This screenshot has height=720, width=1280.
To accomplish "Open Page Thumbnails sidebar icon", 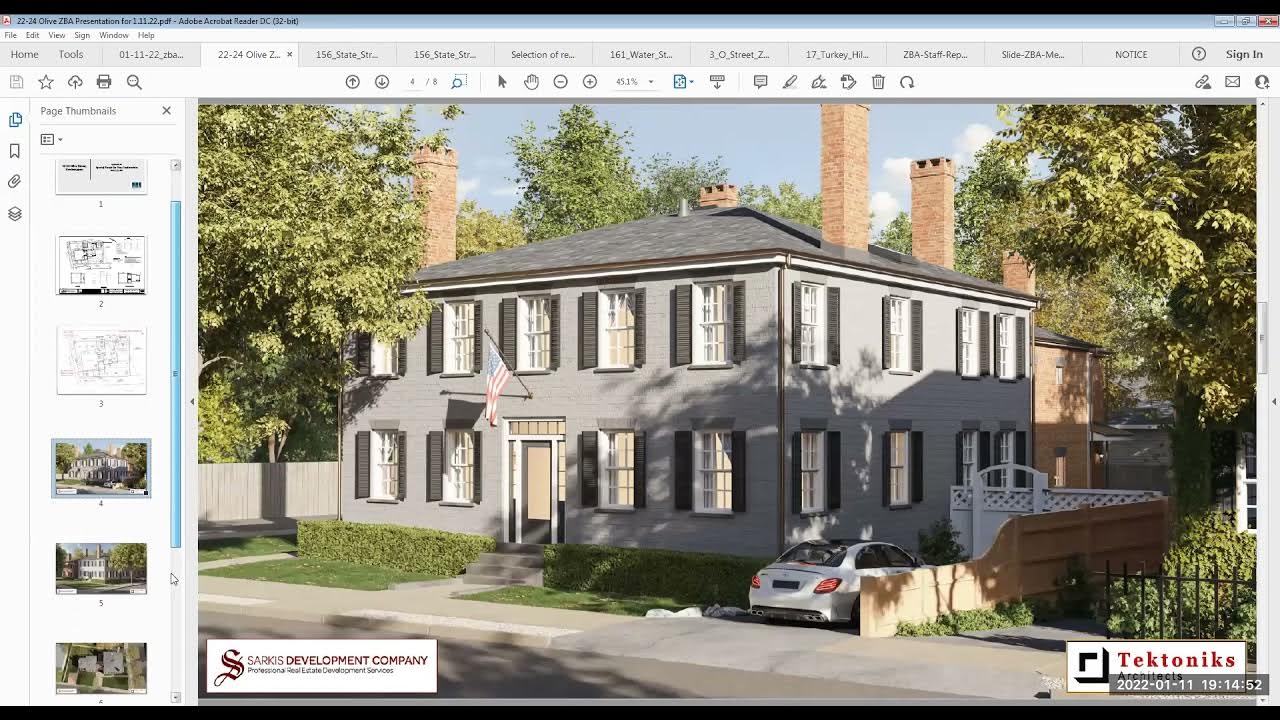I will 15,119.
